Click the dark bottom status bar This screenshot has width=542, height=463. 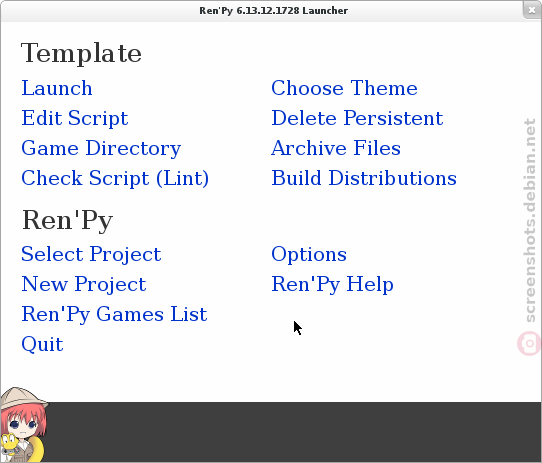coord(294,432)
